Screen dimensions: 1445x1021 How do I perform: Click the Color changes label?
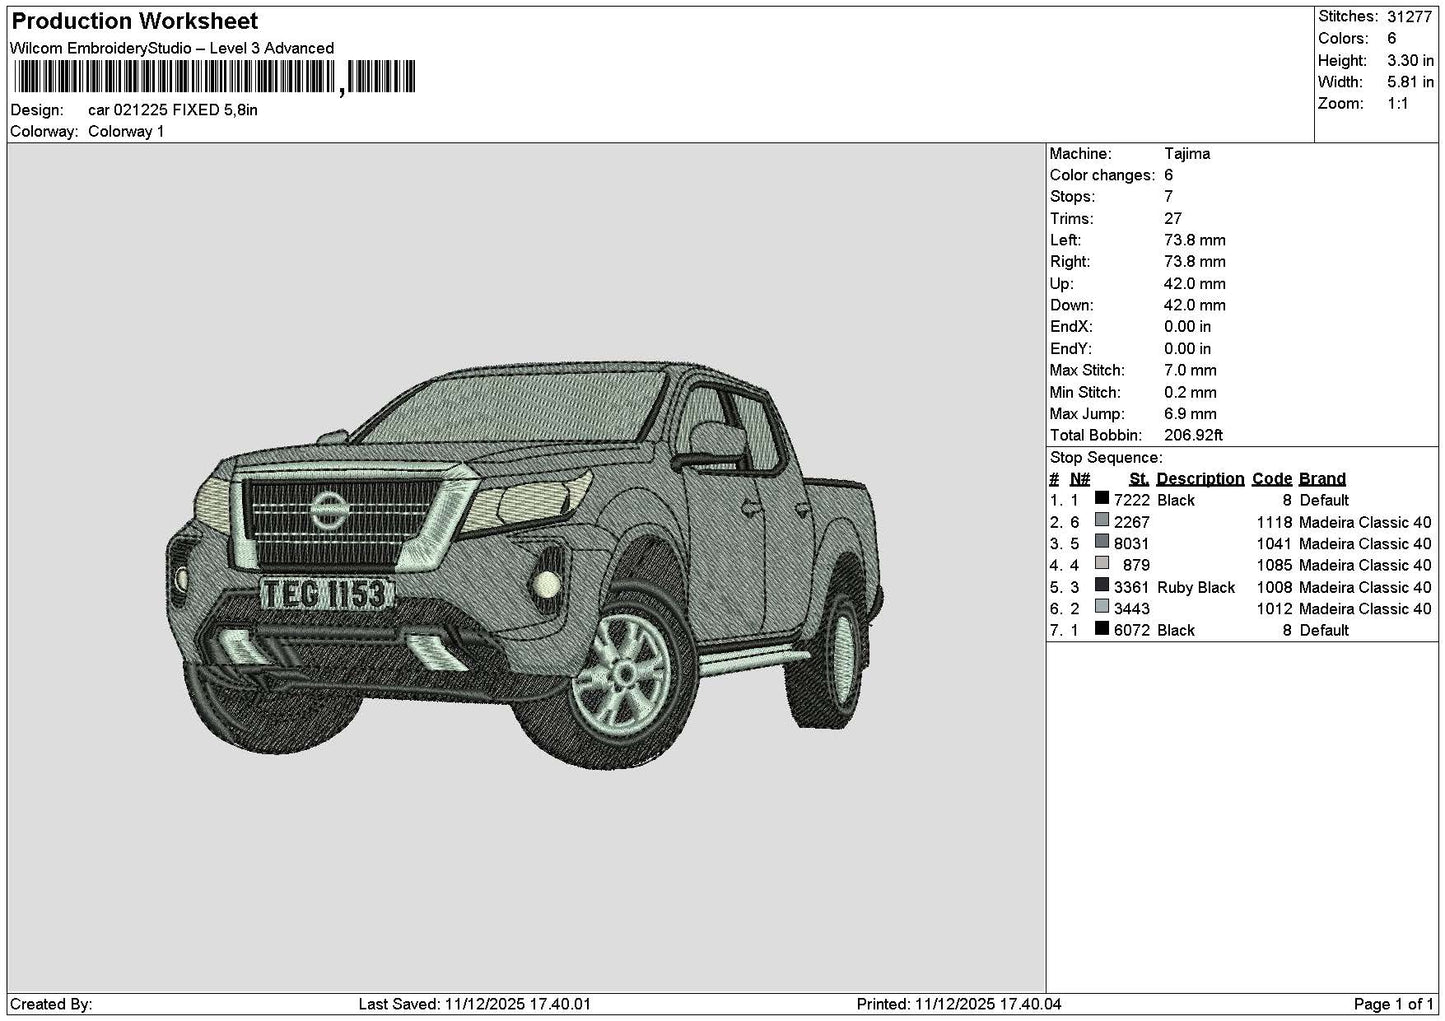[1103, 176]
